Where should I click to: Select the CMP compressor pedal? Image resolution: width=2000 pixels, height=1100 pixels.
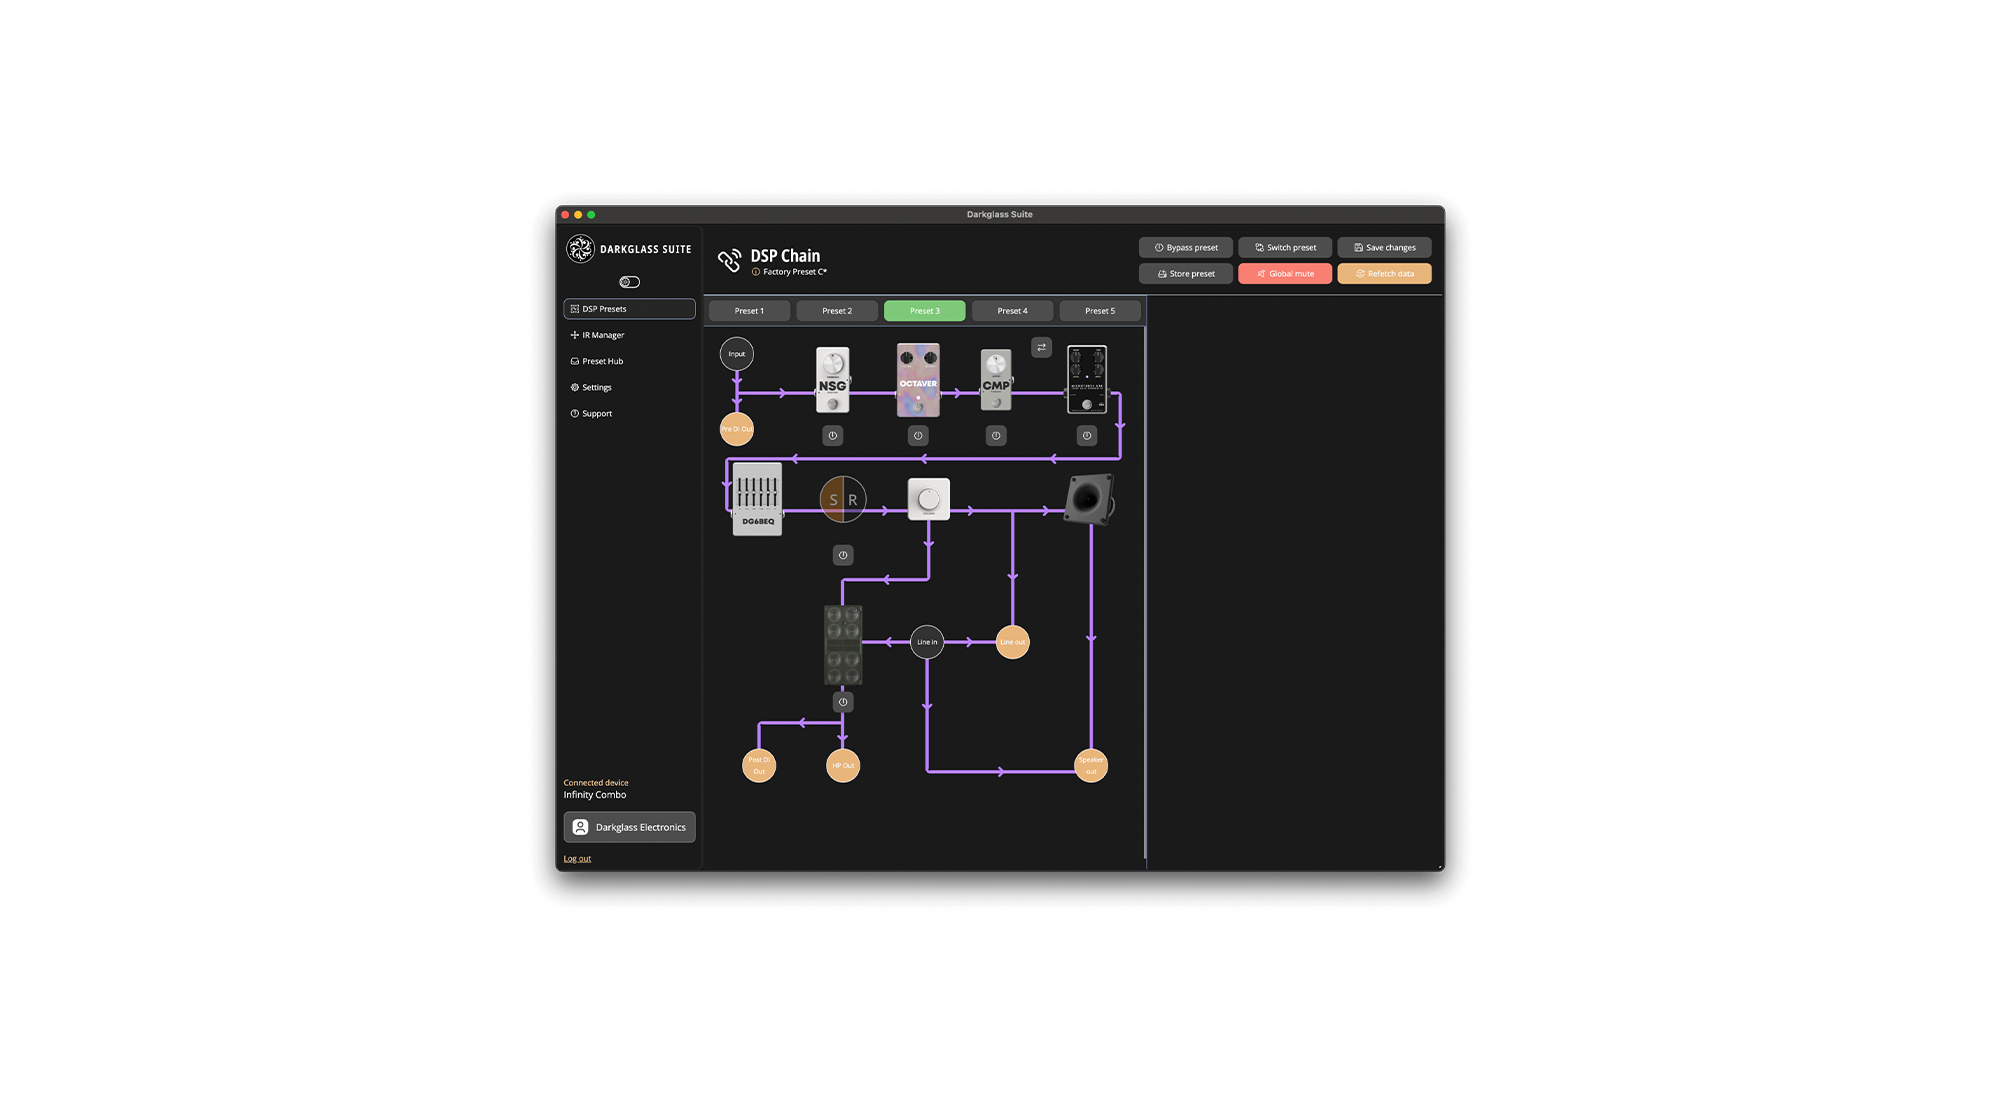(x=996, y=380)
